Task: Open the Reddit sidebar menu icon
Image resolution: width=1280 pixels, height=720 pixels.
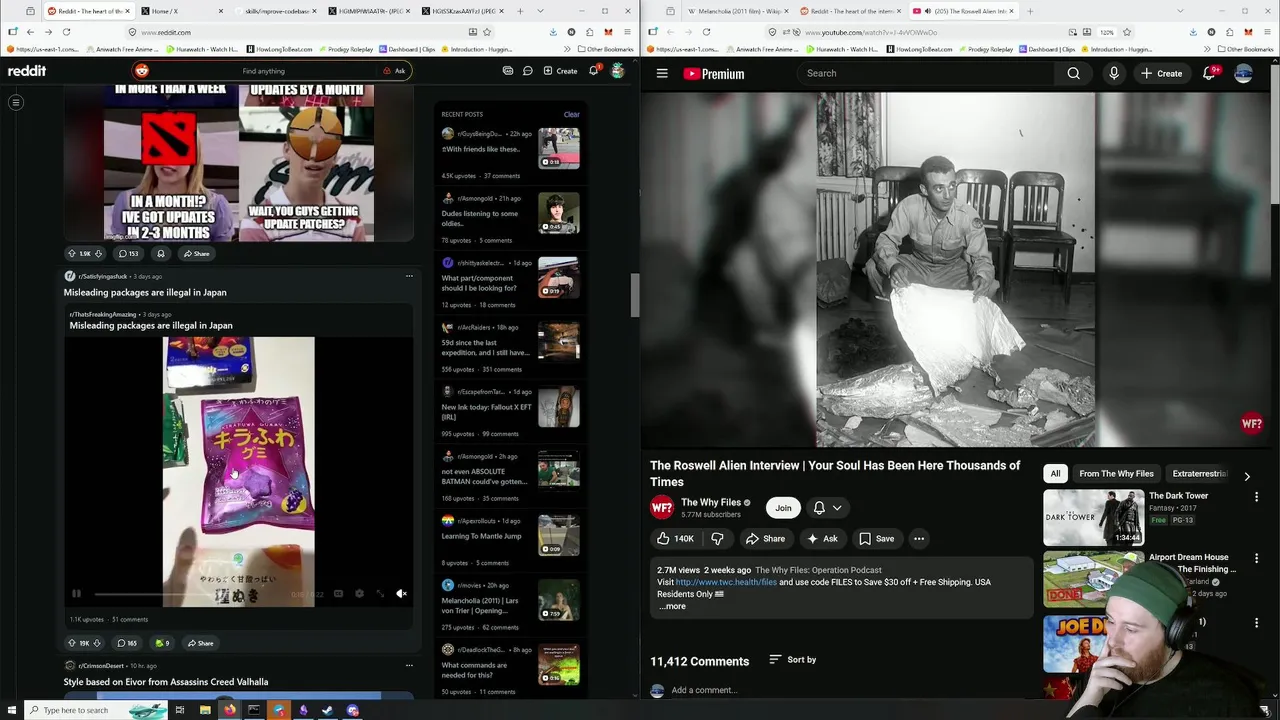Action: pyautogui.click(x=16, y=102)
